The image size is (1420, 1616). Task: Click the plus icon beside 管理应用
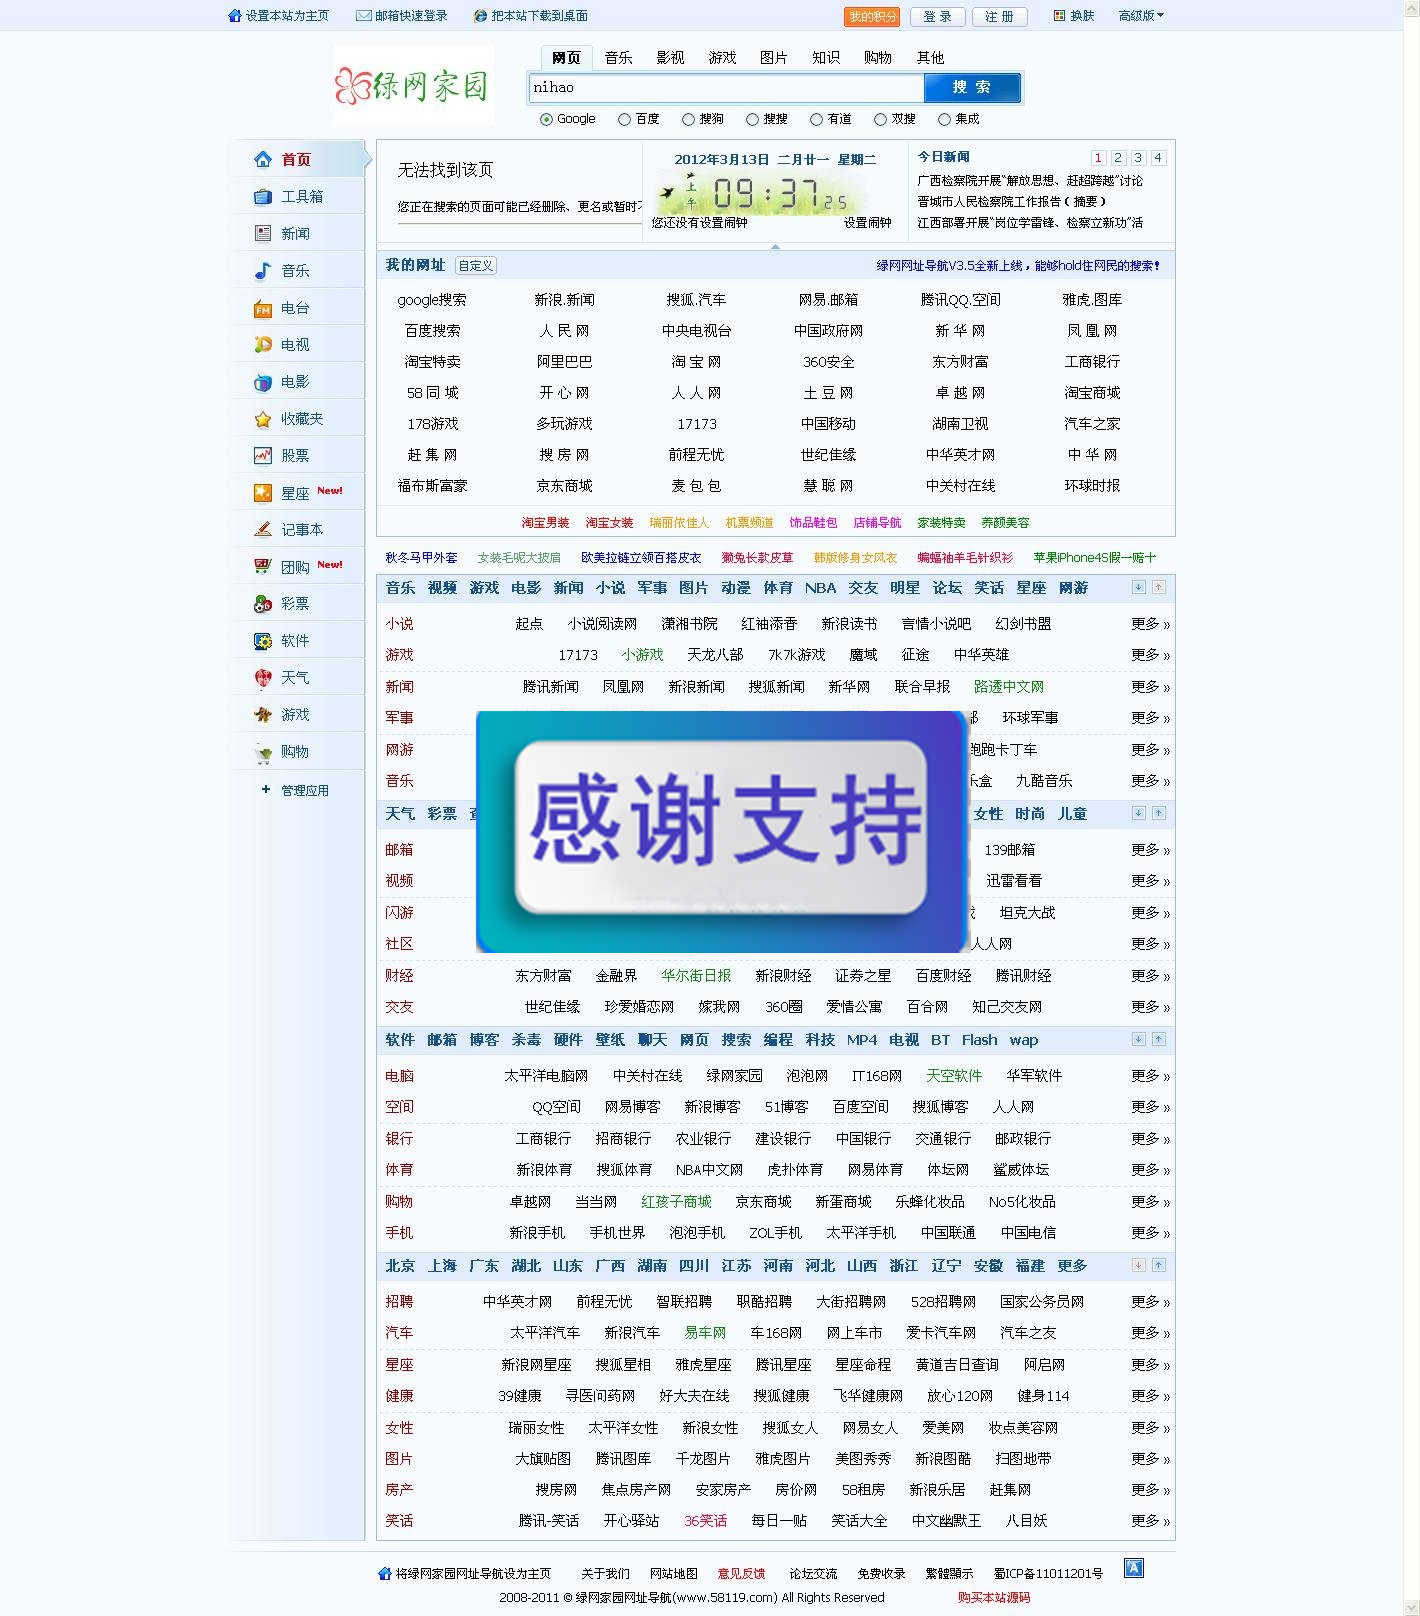[265, 790]
